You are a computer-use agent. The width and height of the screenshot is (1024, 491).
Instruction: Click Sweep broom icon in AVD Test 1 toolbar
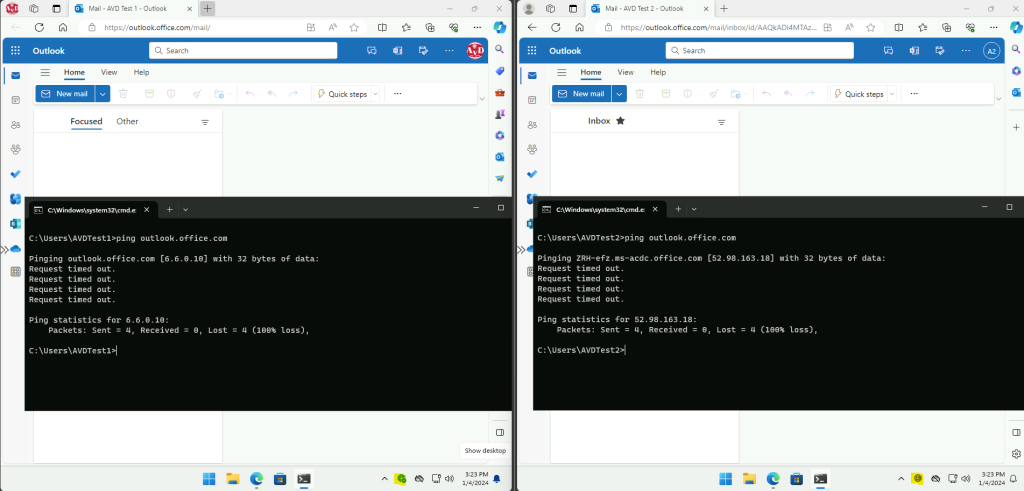197,94
